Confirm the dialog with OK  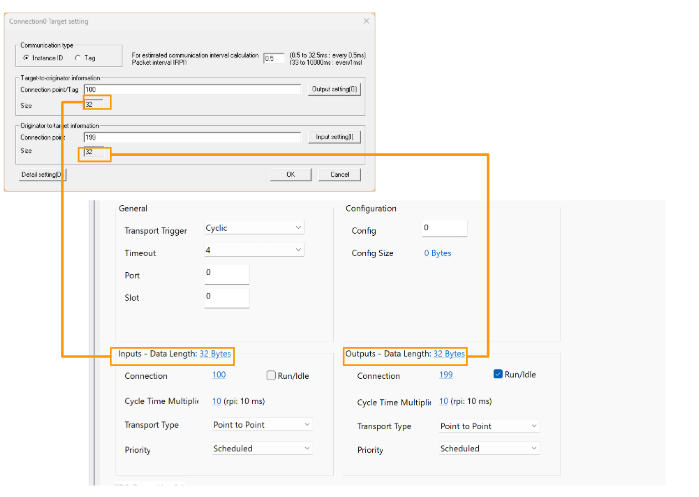(x=290, y=174)
